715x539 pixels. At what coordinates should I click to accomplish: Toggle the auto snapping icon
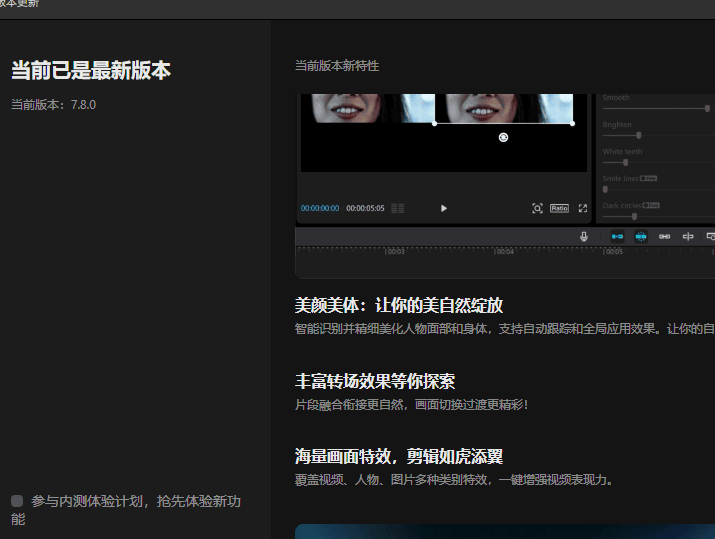[641, 236]
